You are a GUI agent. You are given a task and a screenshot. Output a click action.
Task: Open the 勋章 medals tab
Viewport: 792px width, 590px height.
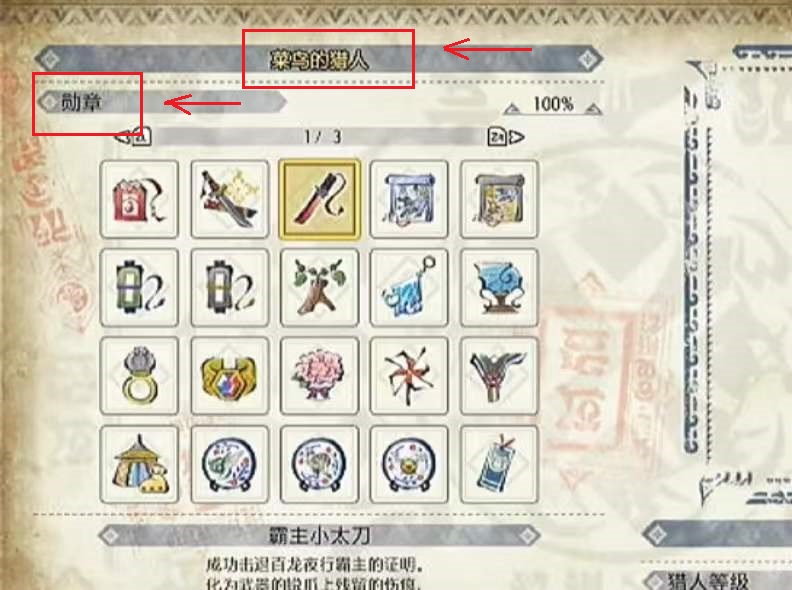81,102
